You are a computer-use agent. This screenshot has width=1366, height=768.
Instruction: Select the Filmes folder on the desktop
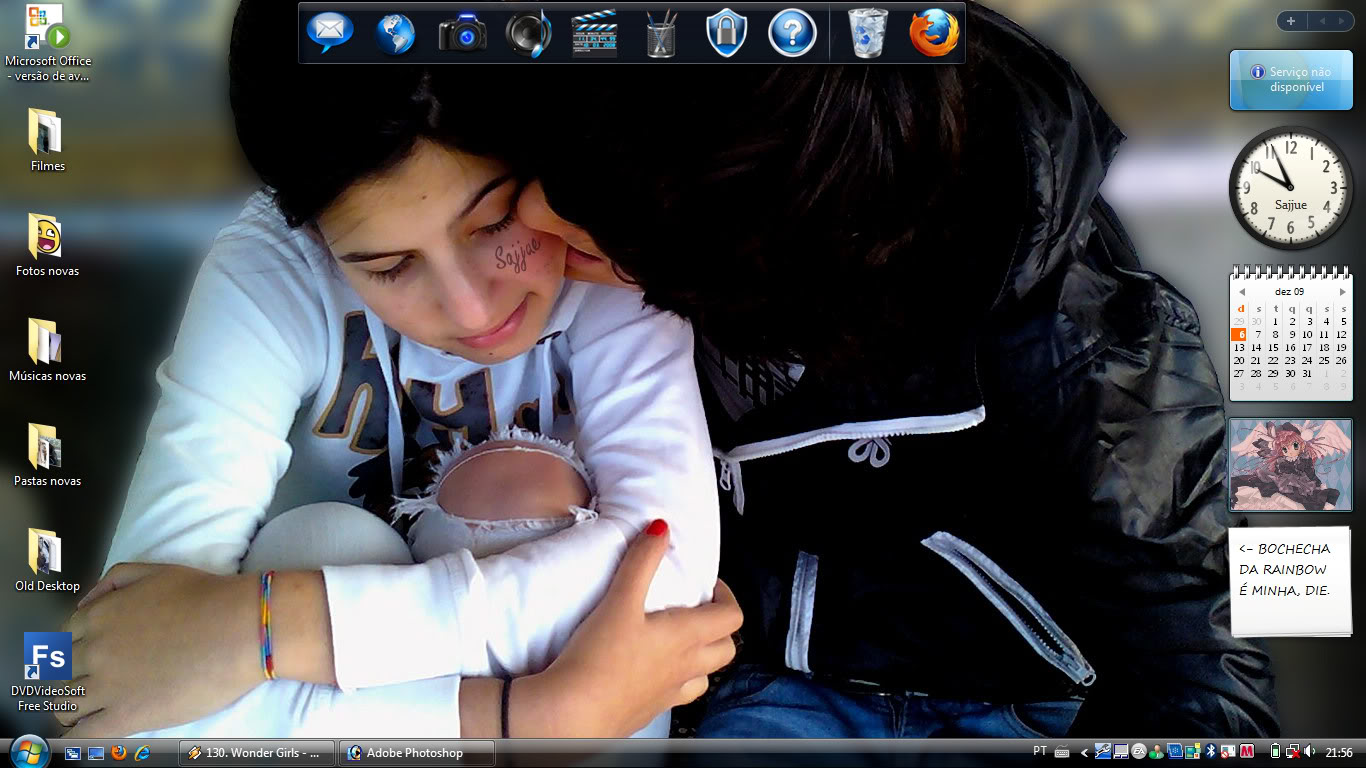(47, 140)
